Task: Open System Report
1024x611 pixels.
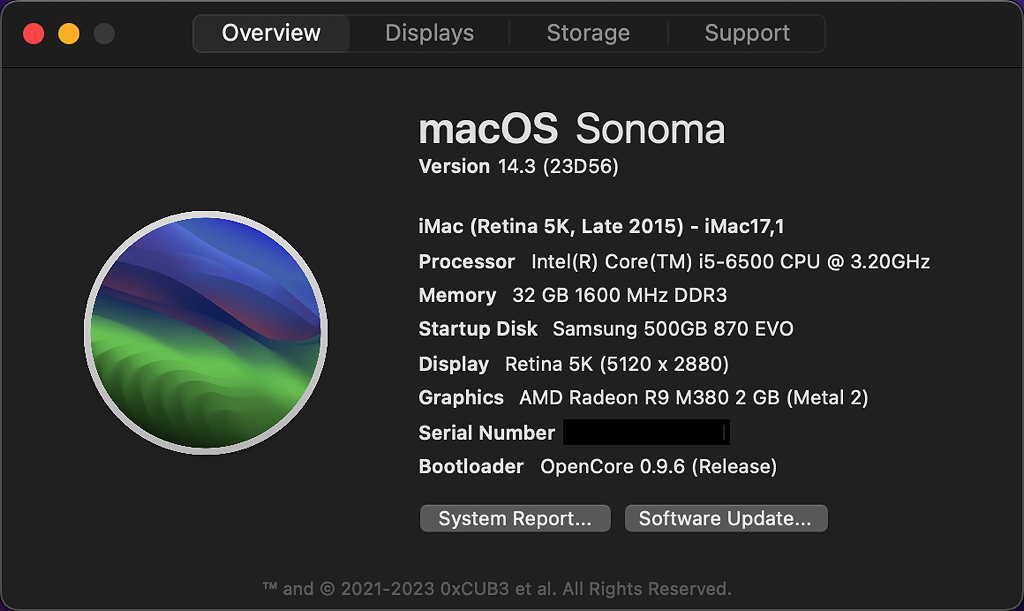Action: pyautogui.click(x=515, y=518)
